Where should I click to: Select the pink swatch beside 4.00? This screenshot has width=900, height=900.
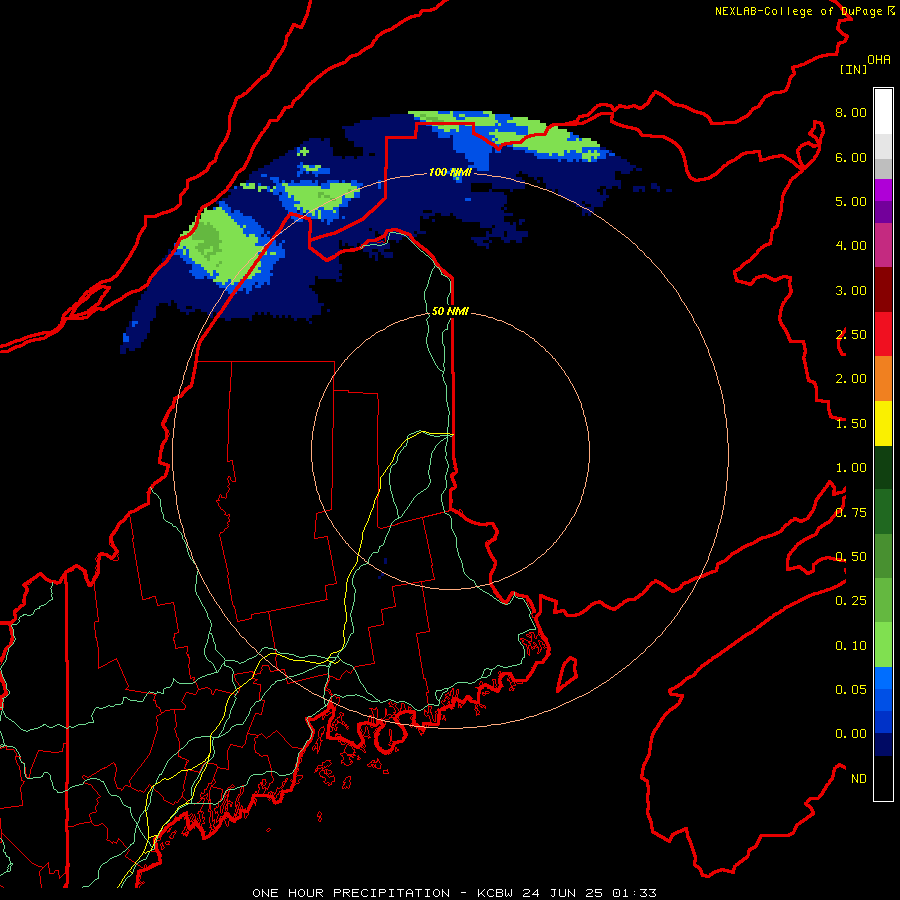point(883,245)
